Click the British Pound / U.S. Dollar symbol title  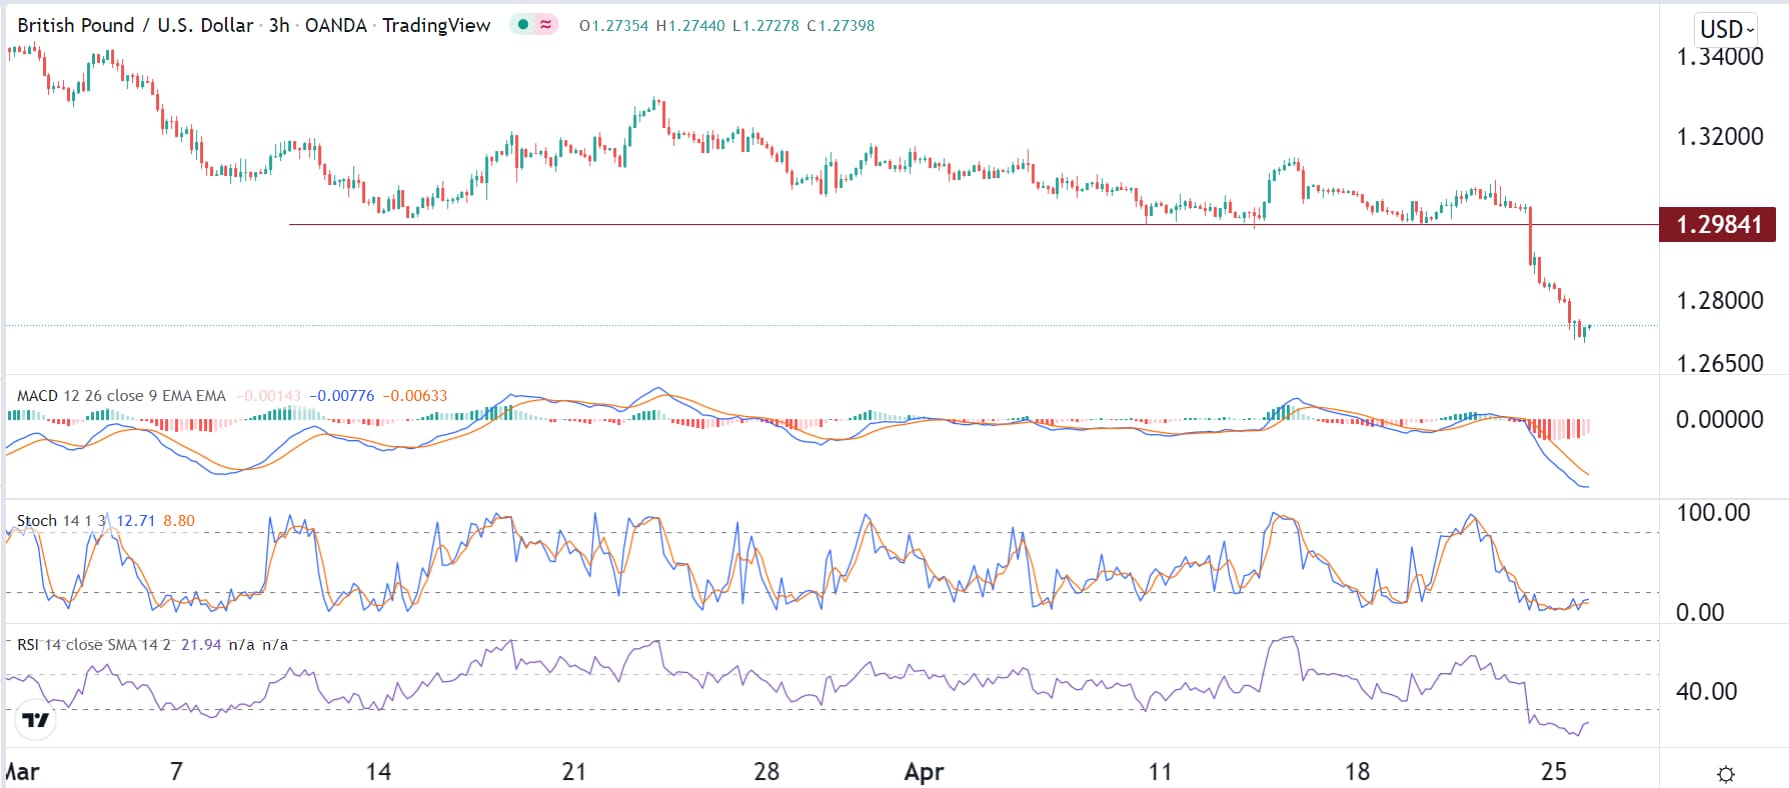[135, 25]
